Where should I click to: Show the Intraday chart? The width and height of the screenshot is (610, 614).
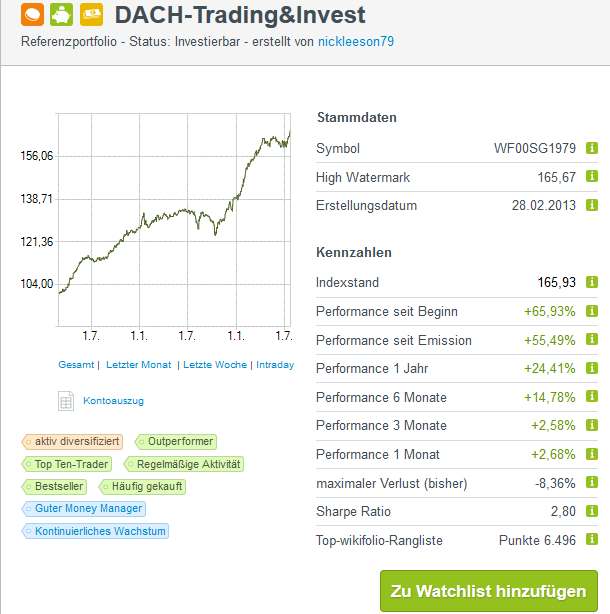(275, 365)
